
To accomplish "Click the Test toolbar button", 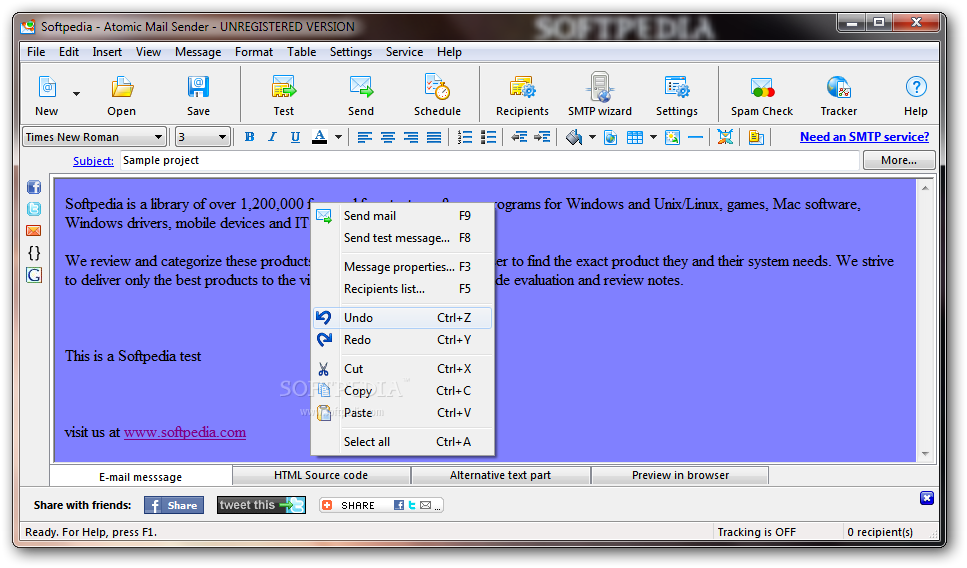I will [284, 94].
